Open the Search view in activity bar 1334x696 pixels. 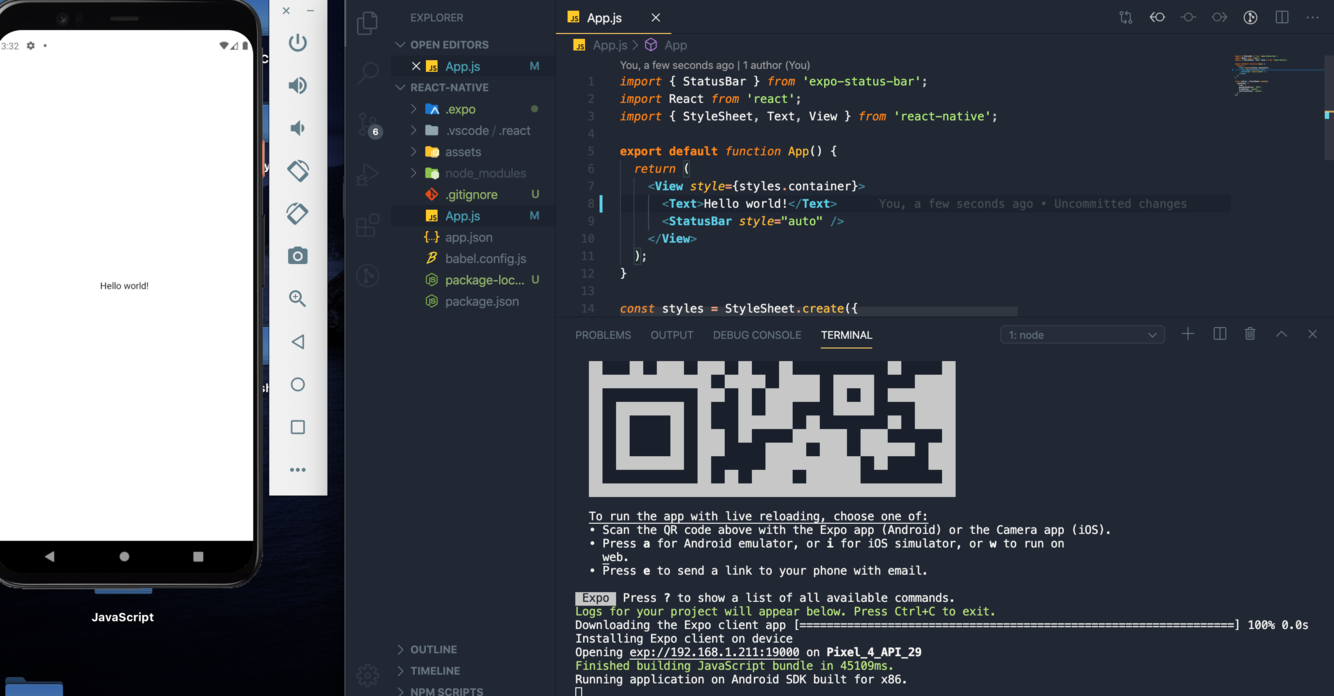(x=368, y=72)
